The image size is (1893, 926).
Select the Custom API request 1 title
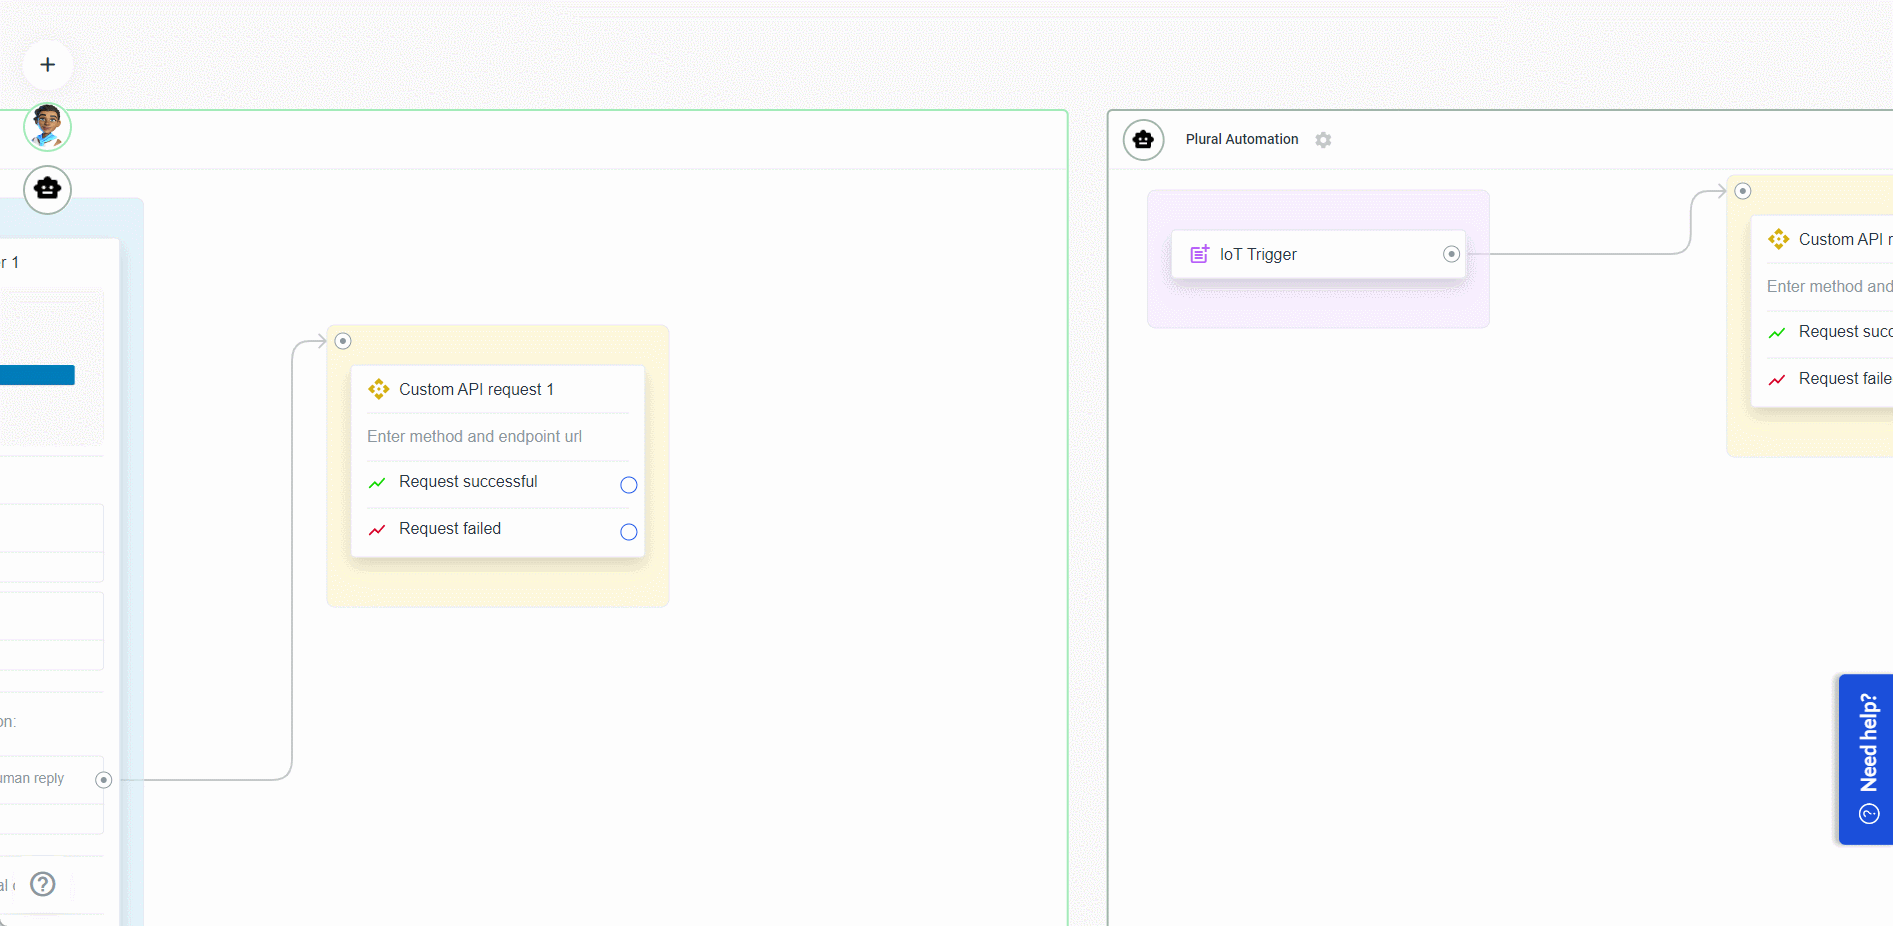pos(476,389)
